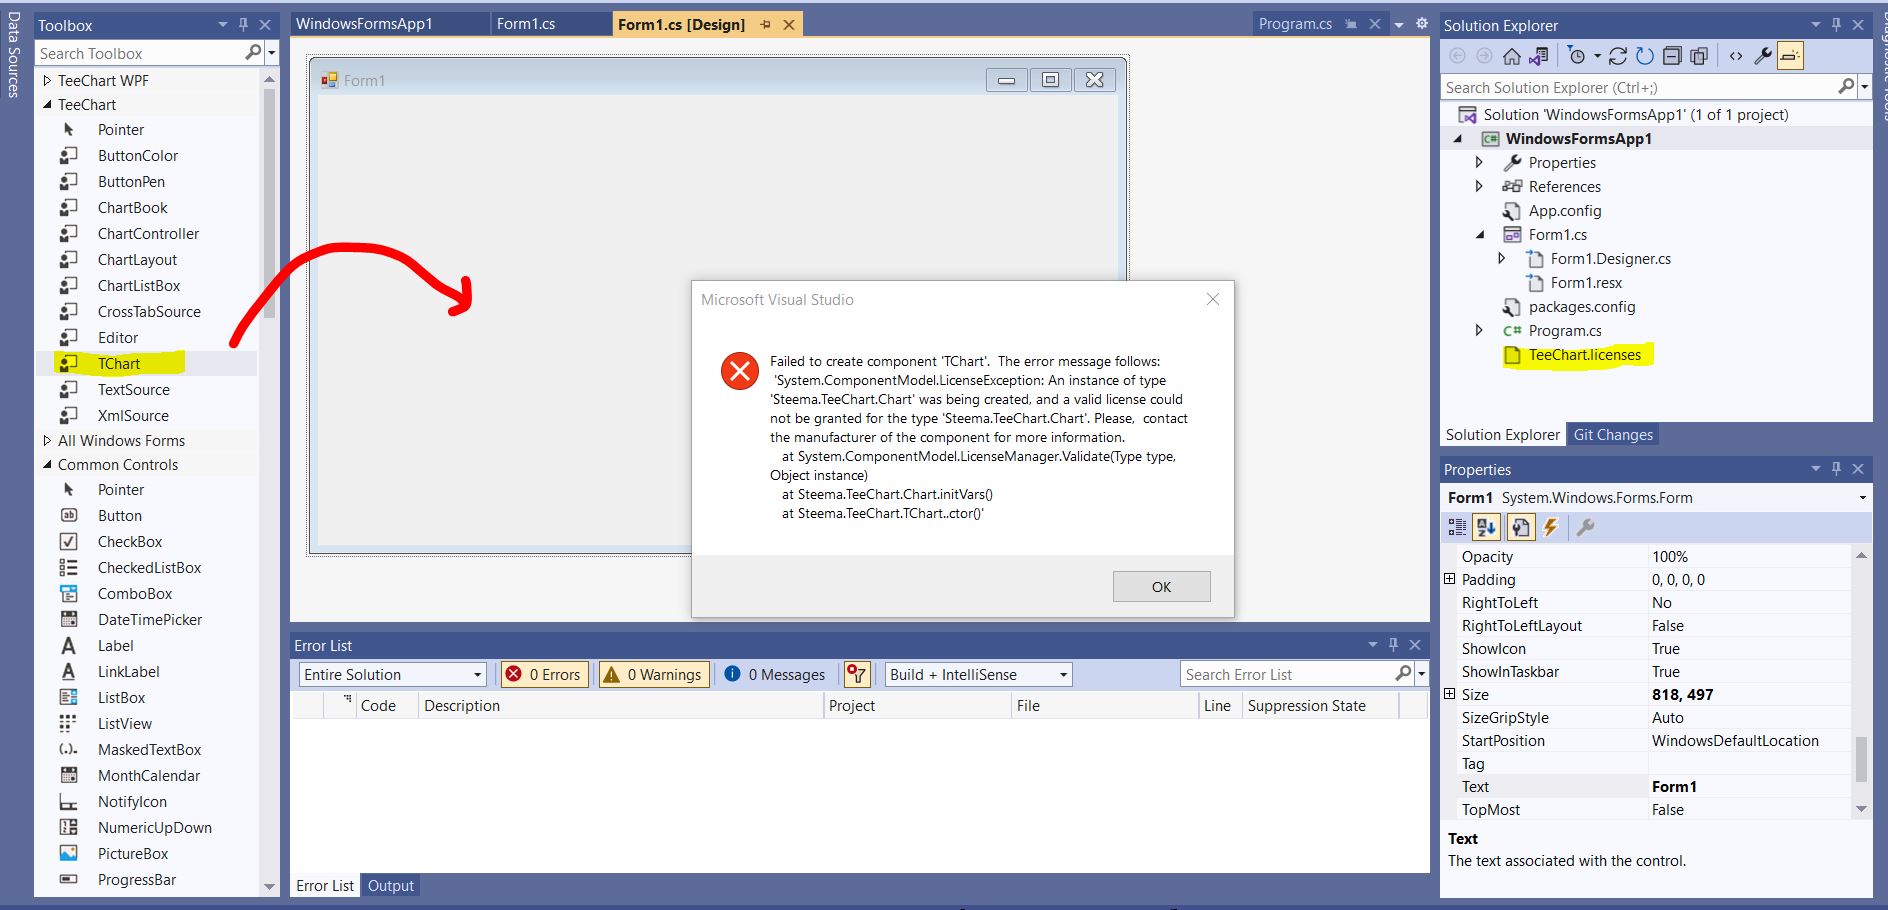The width and height of the screenshot is (1888, 910).
Task: Collapse the Common Controls toolbox group
Action: pos(47,464)
